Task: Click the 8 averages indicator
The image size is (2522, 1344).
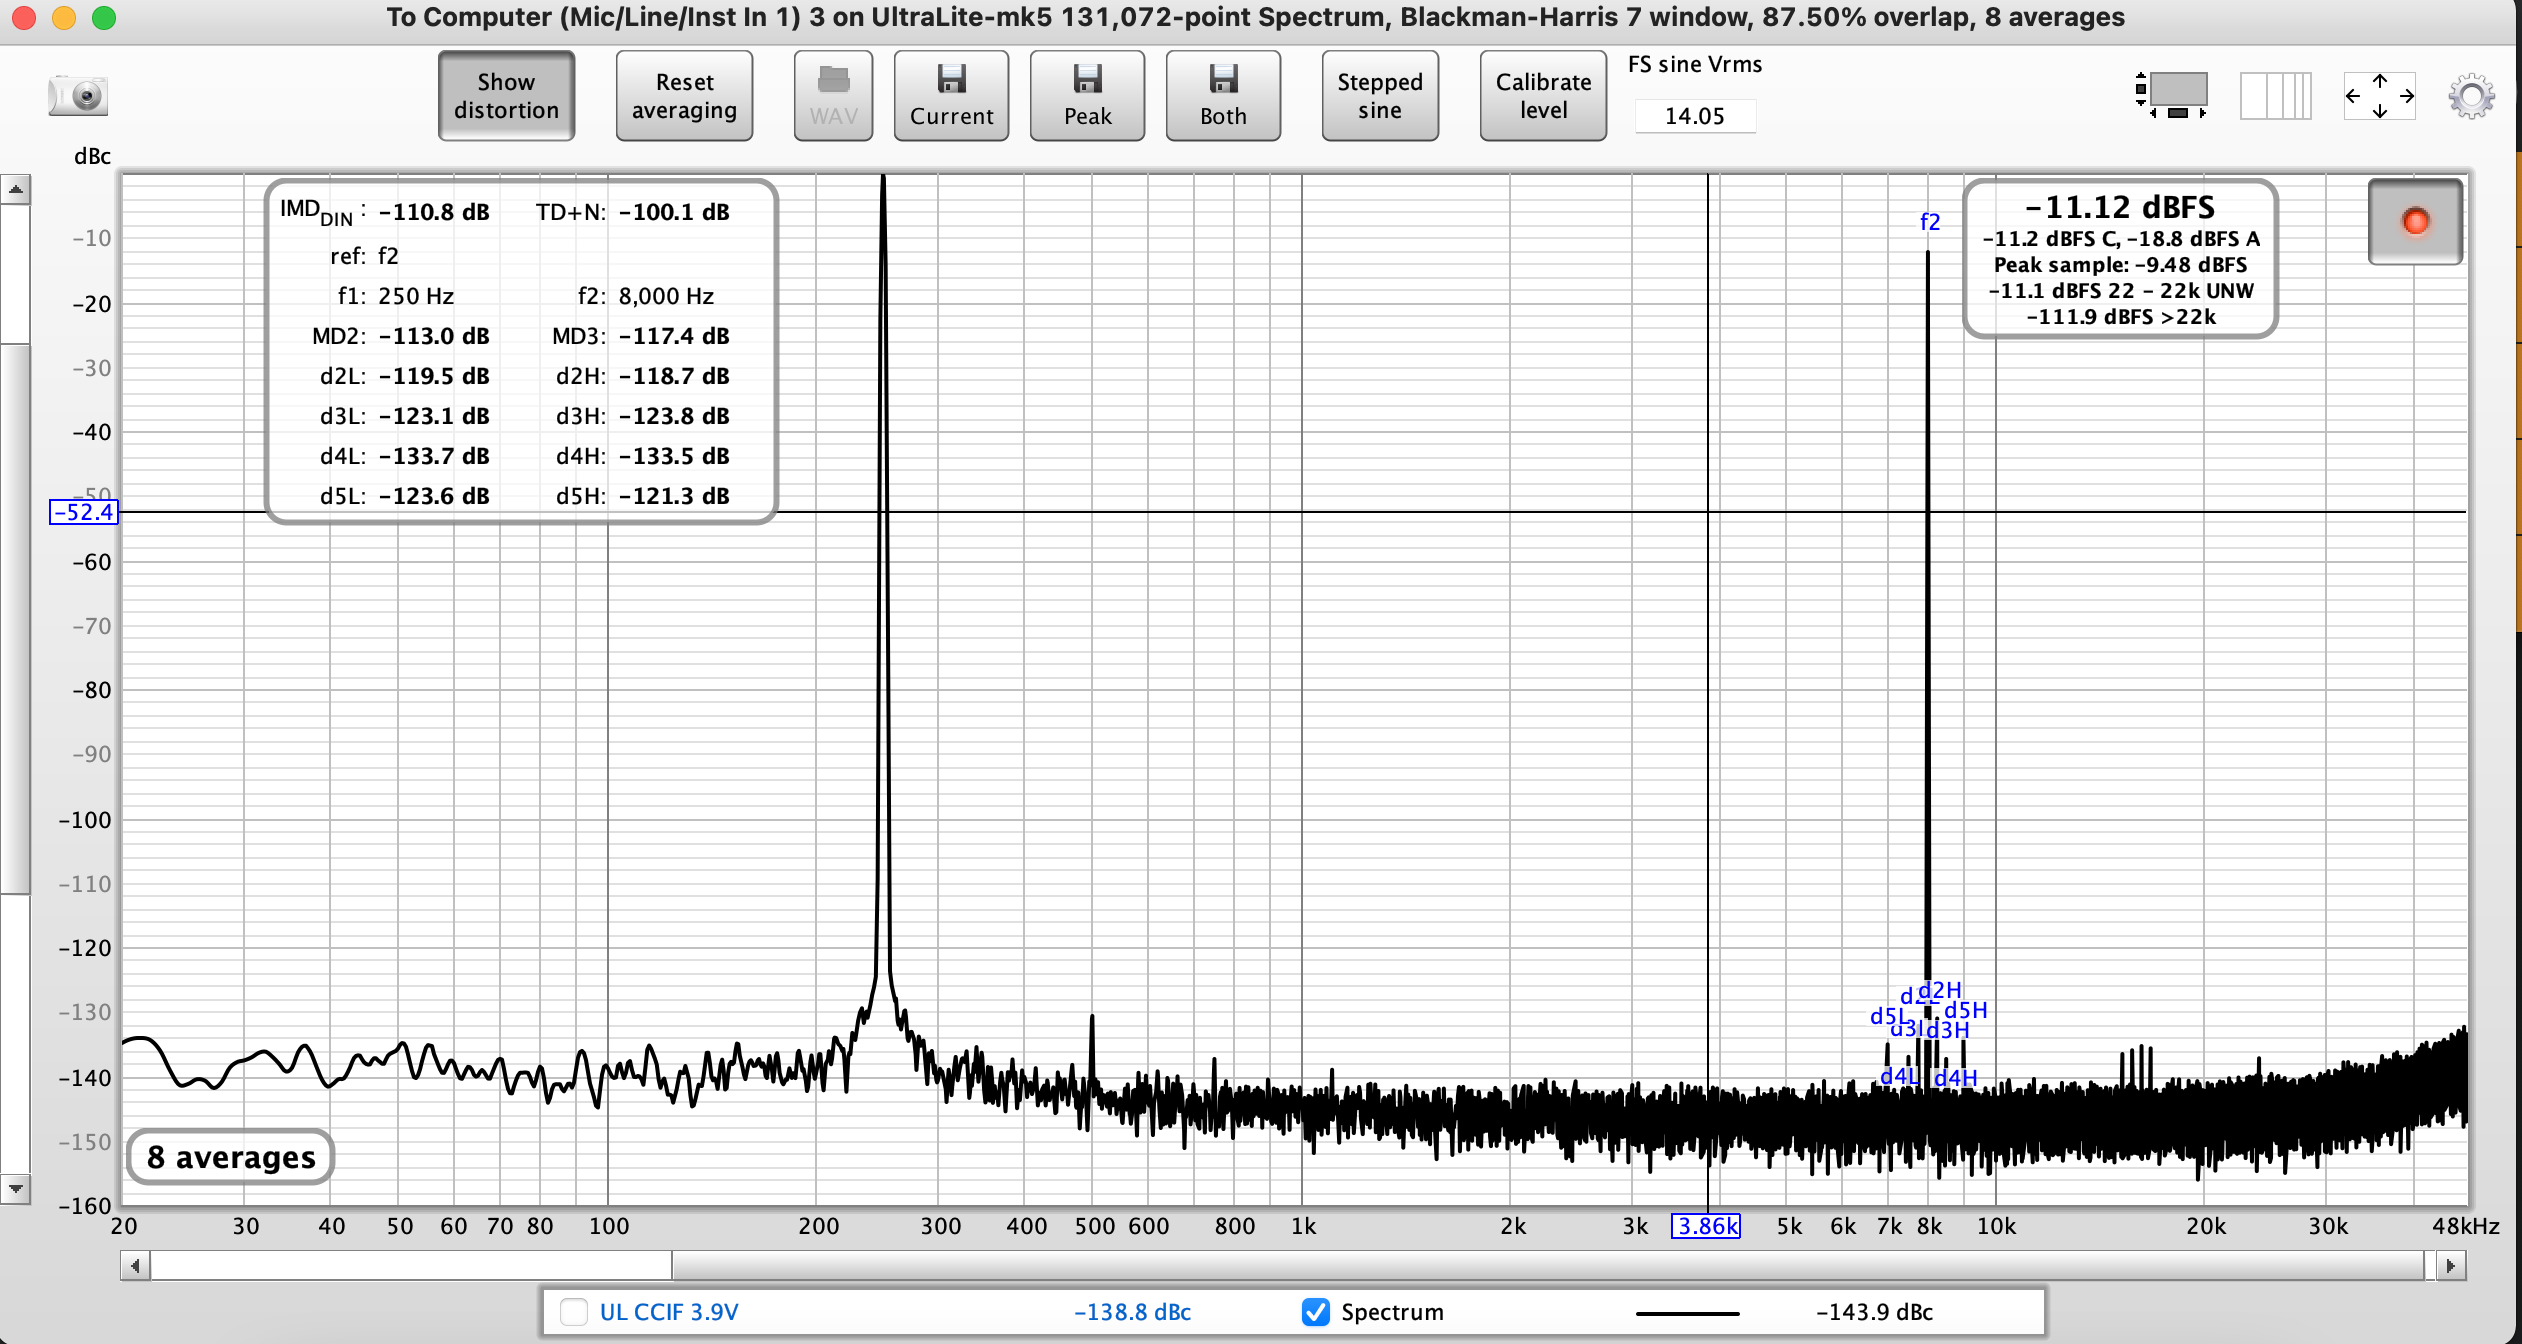Action: [x=231, y=1157]
